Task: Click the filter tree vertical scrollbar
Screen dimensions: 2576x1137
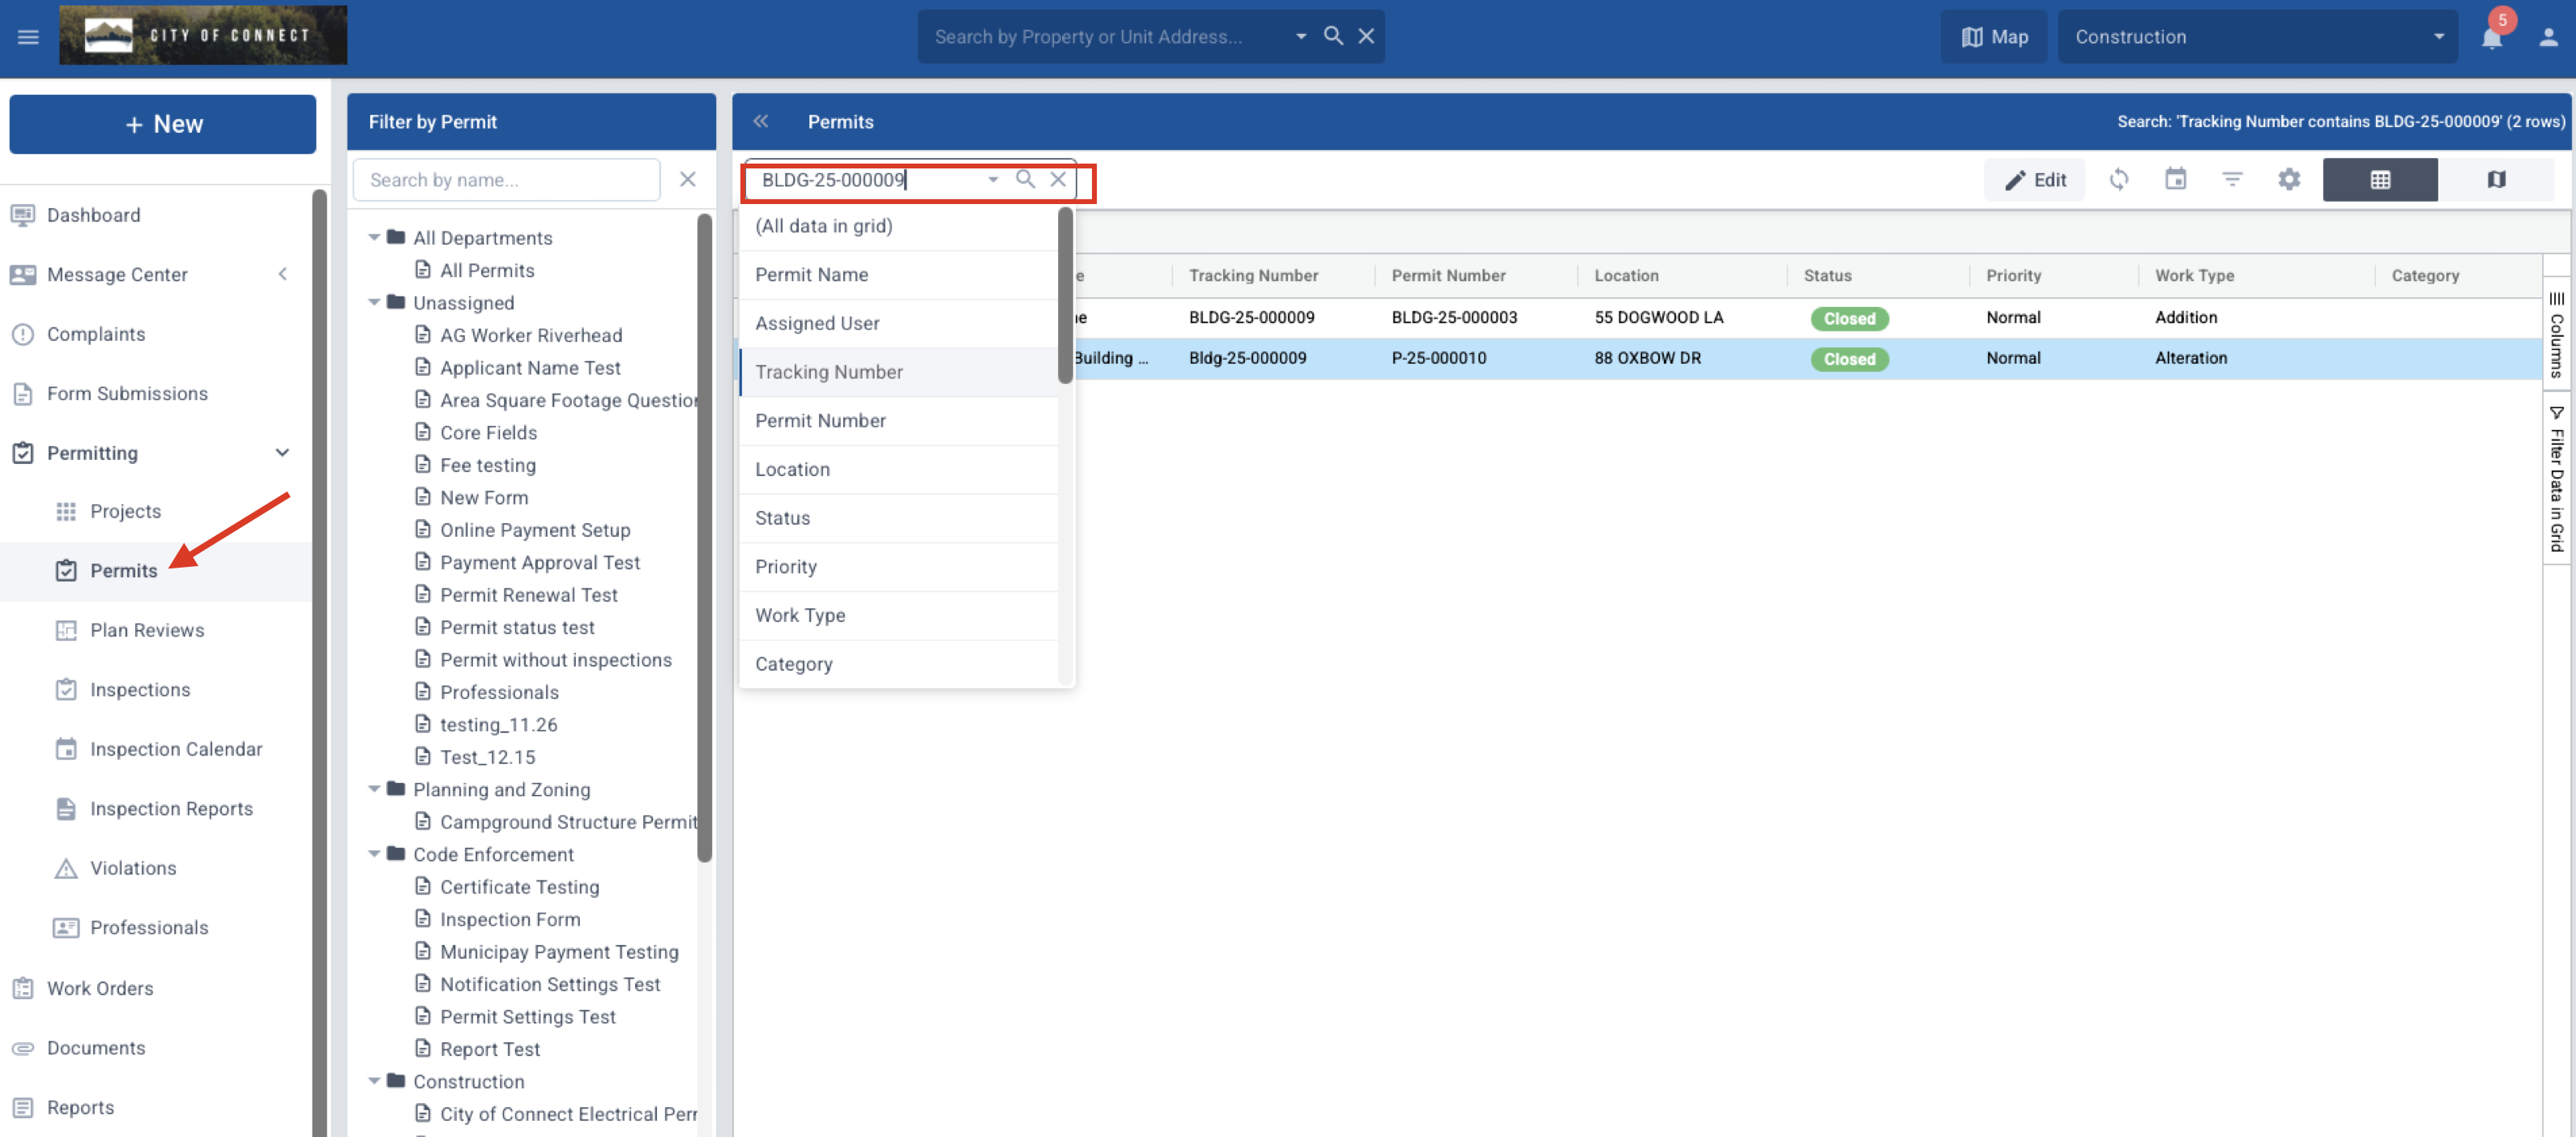Action: (x=704, y=540)
